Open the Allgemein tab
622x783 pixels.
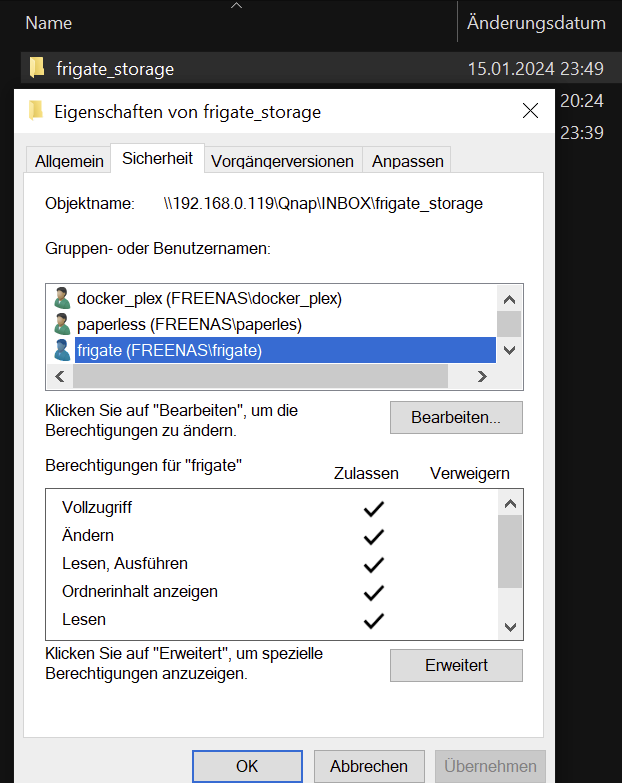coord(69,161)
